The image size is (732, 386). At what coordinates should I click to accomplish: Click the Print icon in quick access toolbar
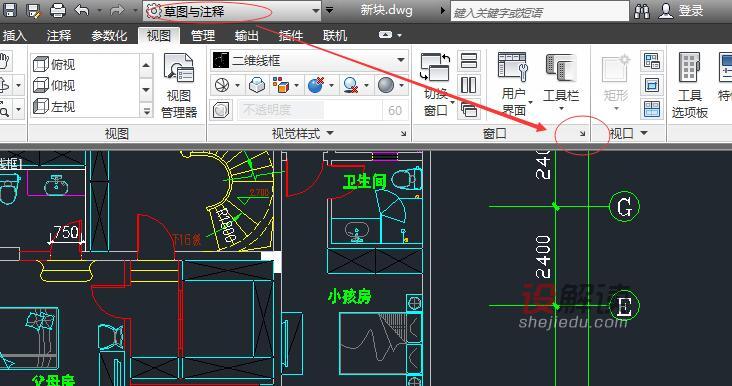coord(57,10)
